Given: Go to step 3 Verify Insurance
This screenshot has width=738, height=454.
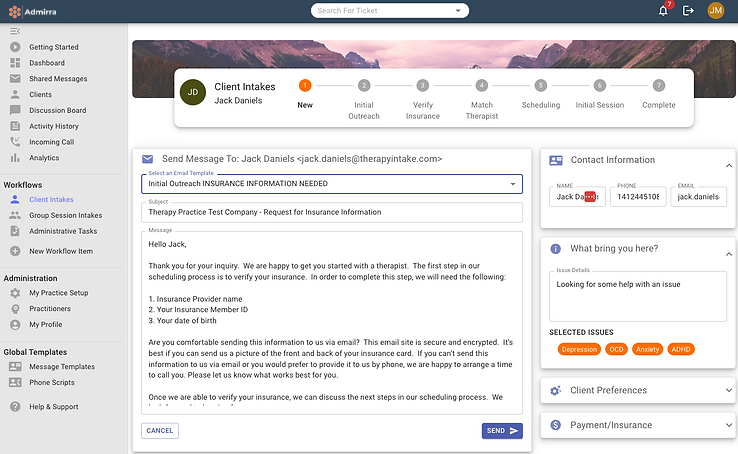Looking at the screenshot, I should (423, 86).
